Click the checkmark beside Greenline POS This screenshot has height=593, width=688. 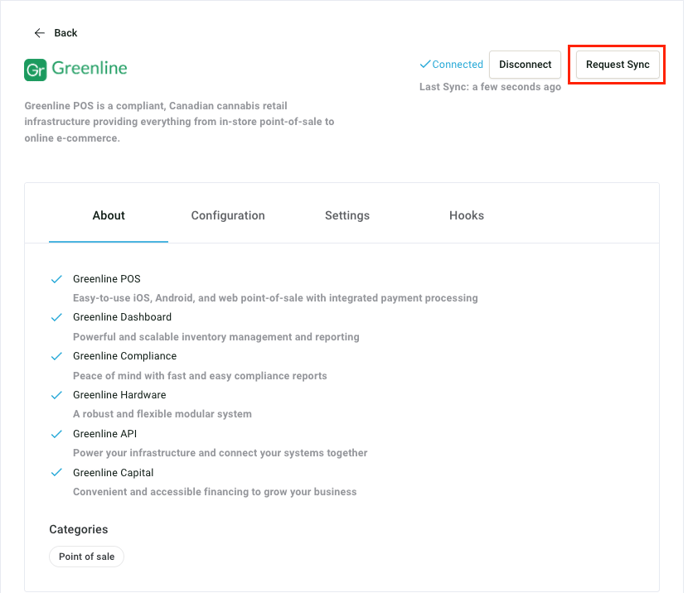coord(57,279)
